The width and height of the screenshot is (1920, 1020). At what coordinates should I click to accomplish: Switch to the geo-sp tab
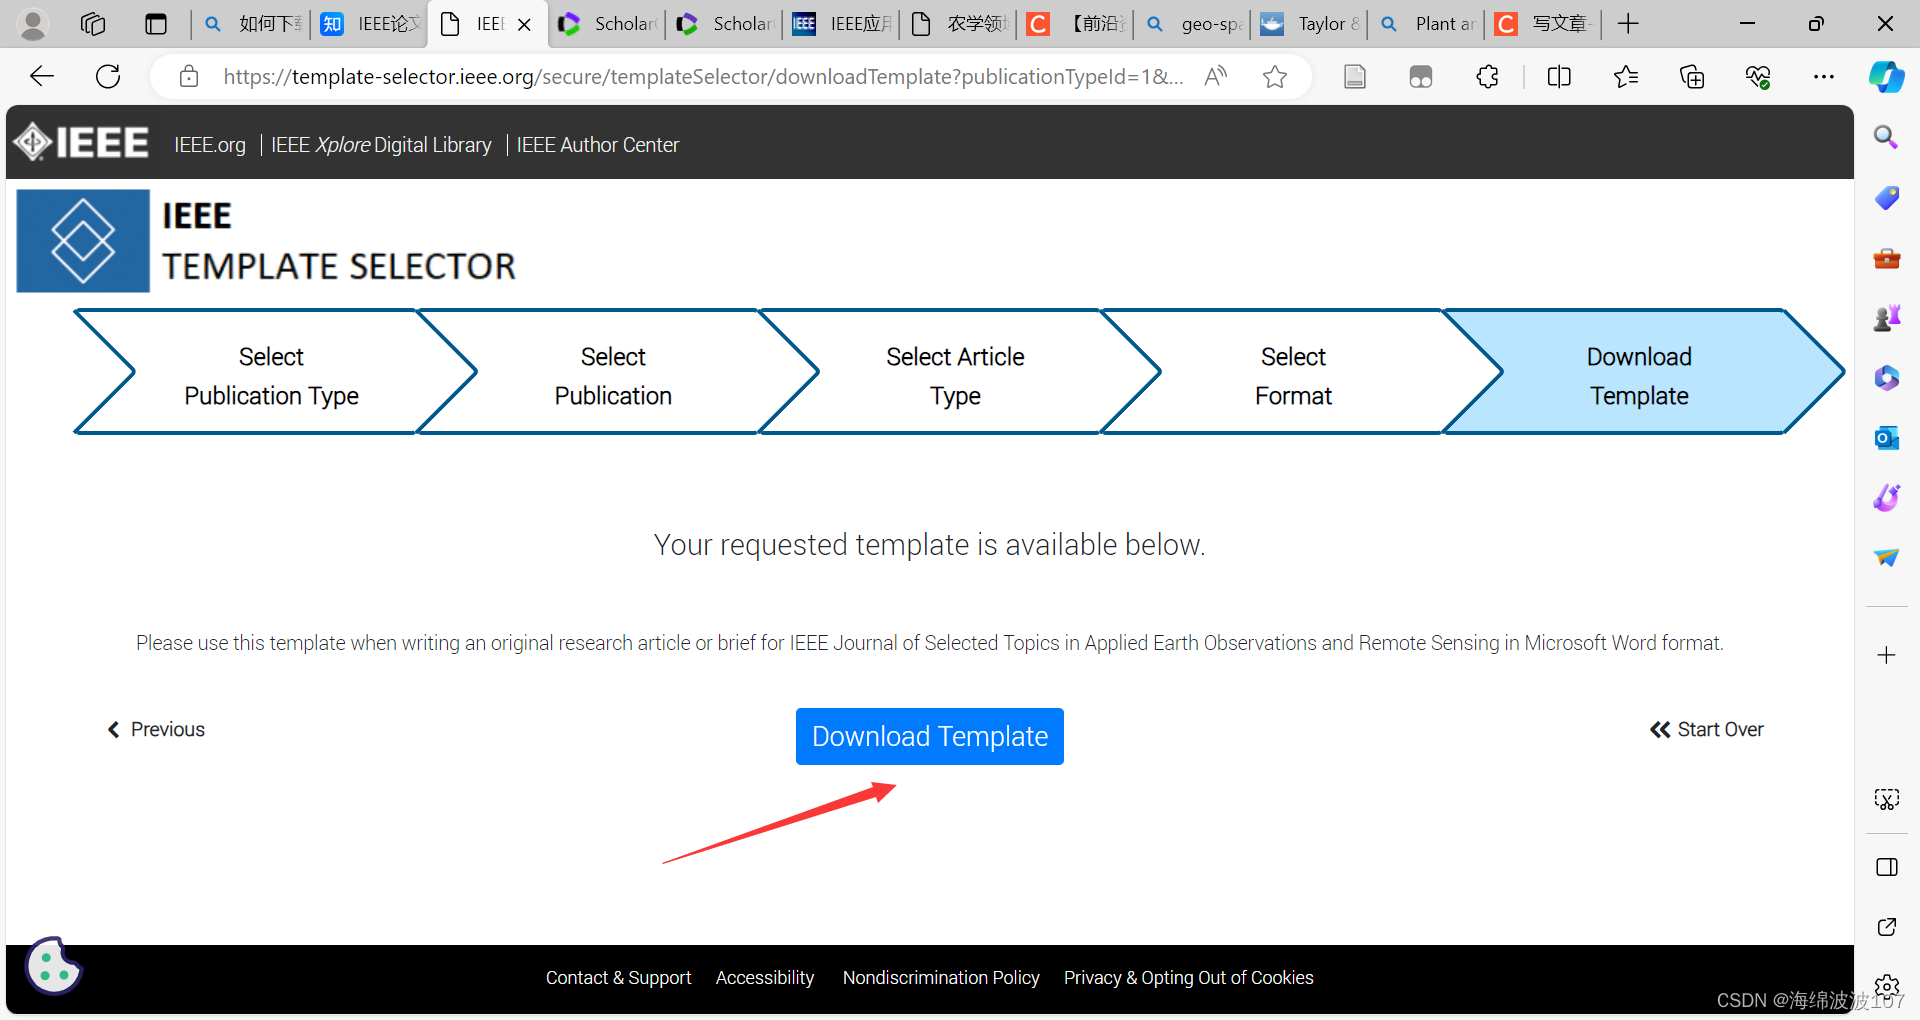[x=1193, y=24]
